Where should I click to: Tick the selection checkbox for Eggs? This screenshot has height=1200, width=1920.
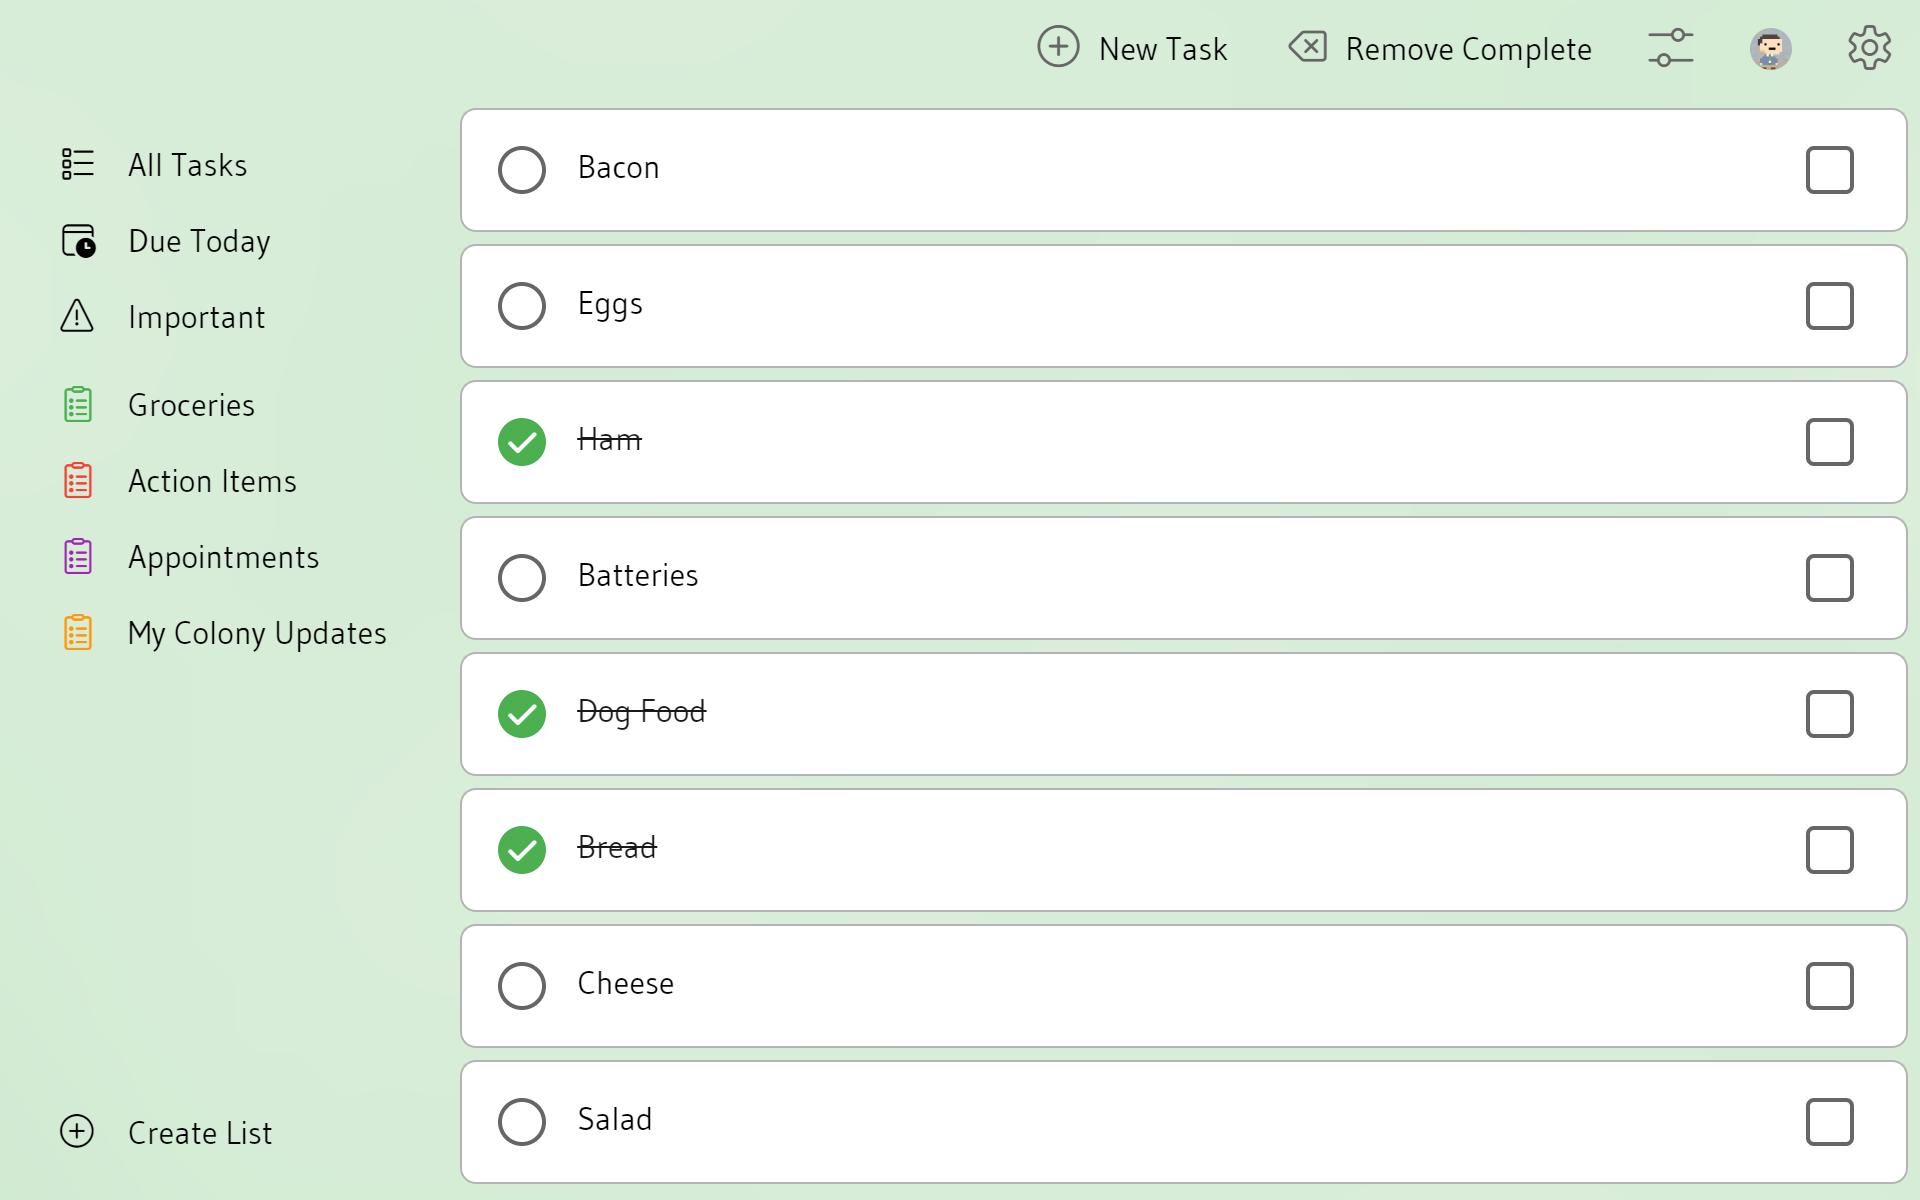click(x=1829, y=306)
